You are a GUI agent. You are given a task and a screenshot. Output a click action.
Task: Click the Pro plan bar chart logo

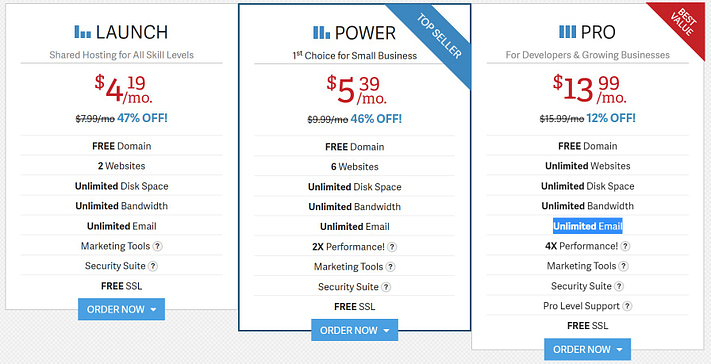coord(568,31)
